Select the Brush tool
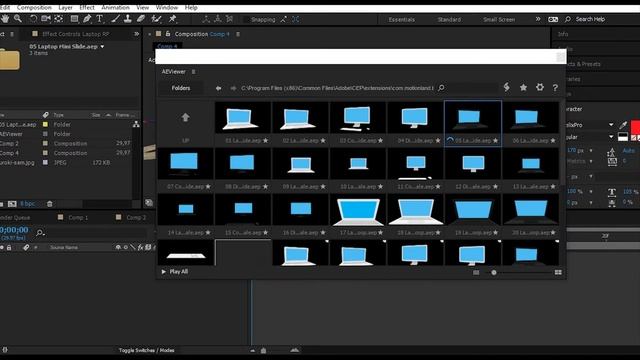Viewport: 640px width, 360px height. 116,19
